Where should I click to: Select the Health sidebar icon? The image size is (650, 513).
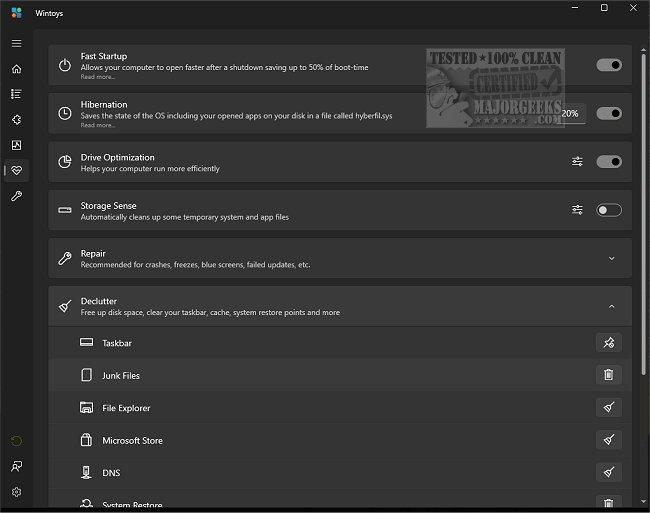coord(17,170)
